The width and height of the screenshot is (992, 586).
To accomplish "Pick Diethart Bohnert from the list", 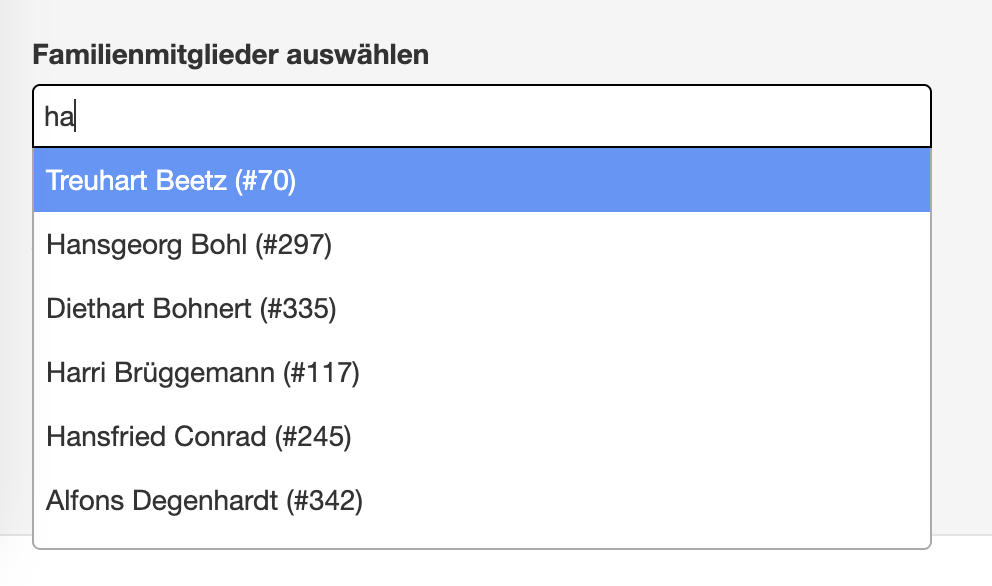I will (191, 309).
